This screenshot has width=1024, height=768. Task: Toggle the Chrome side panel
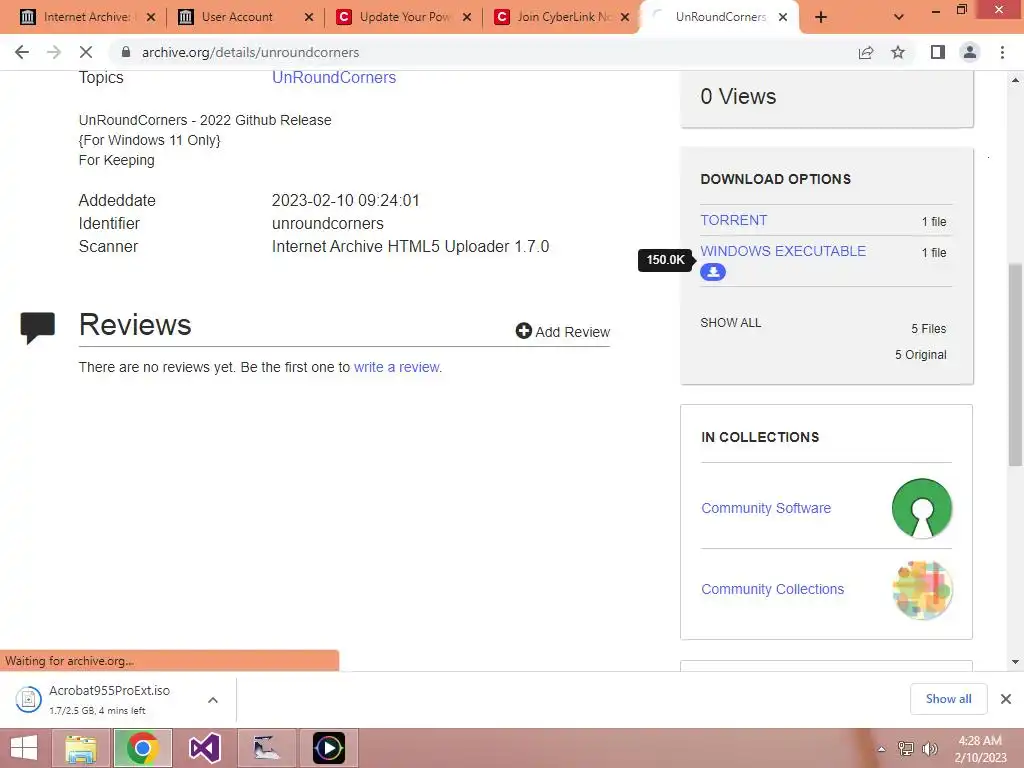[938, 52]
